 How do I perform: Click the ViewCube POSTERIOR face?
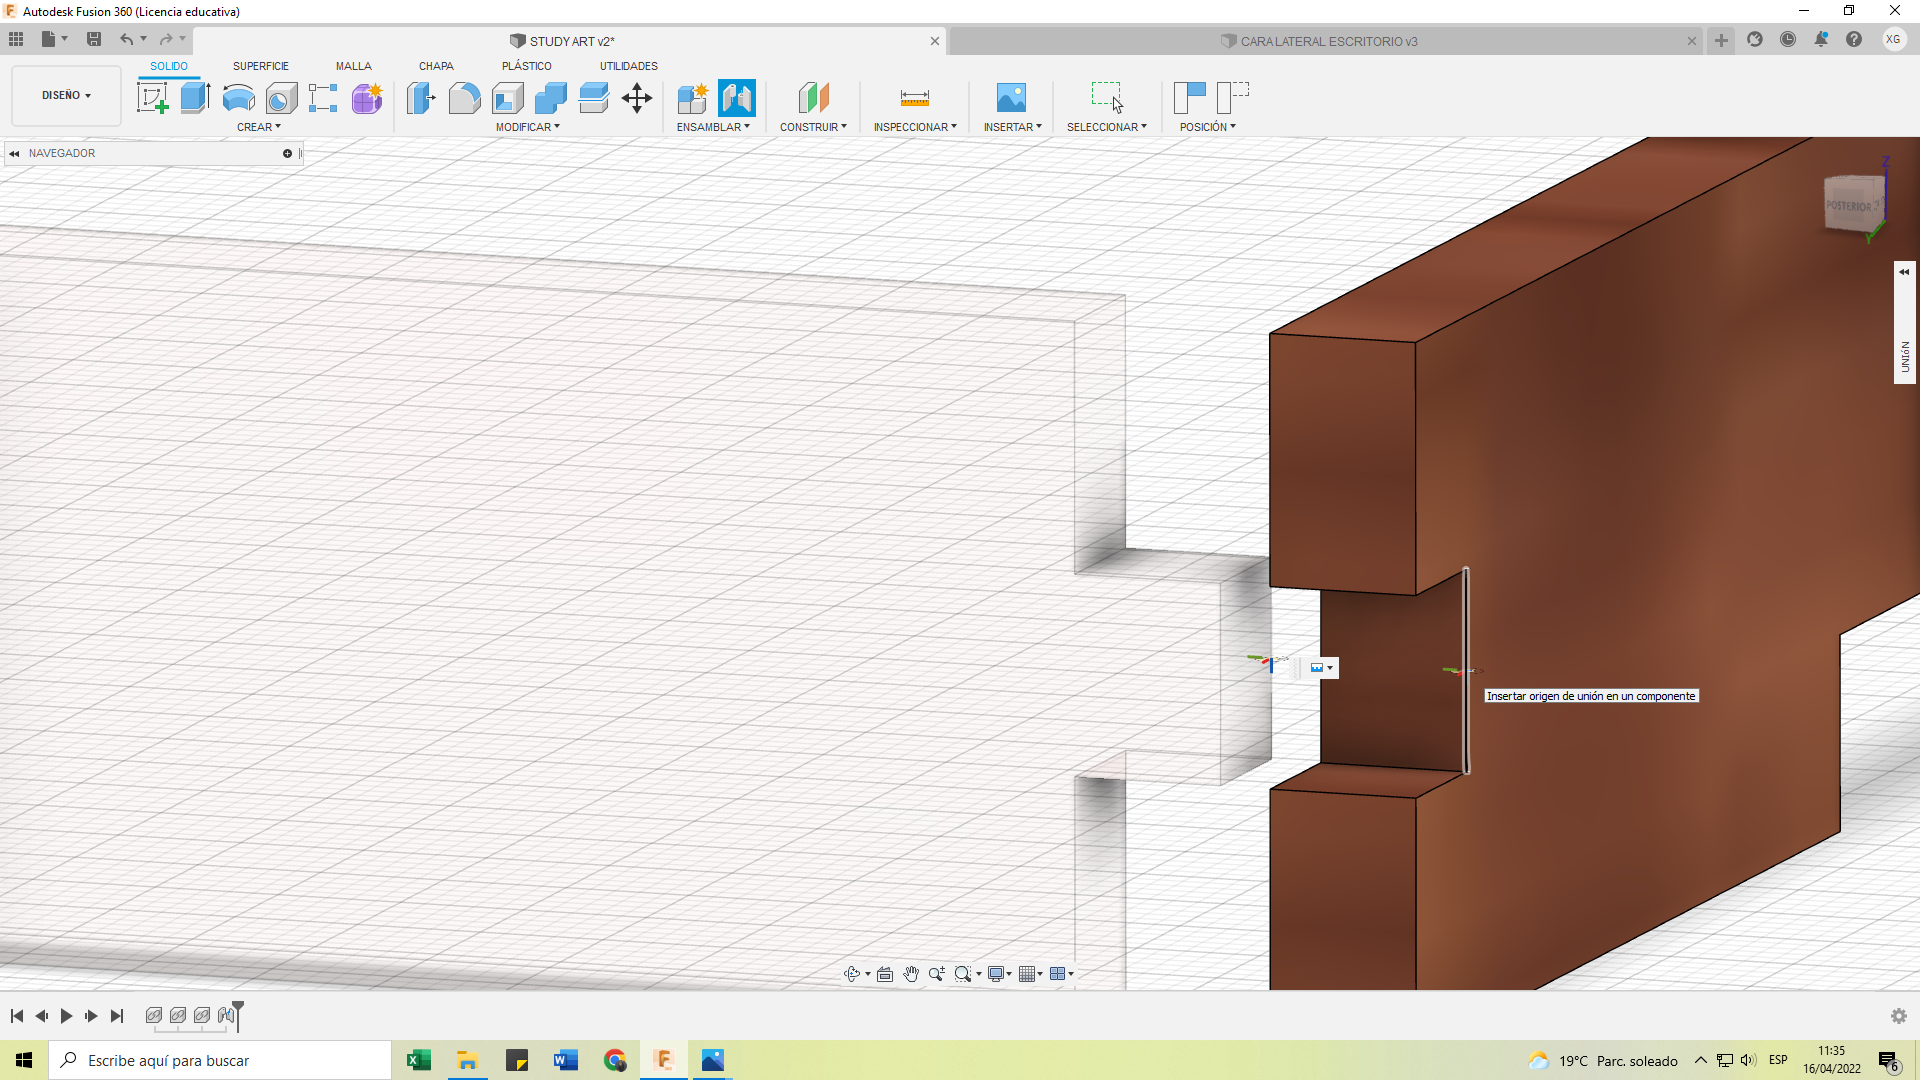(x=1850, y=204)
